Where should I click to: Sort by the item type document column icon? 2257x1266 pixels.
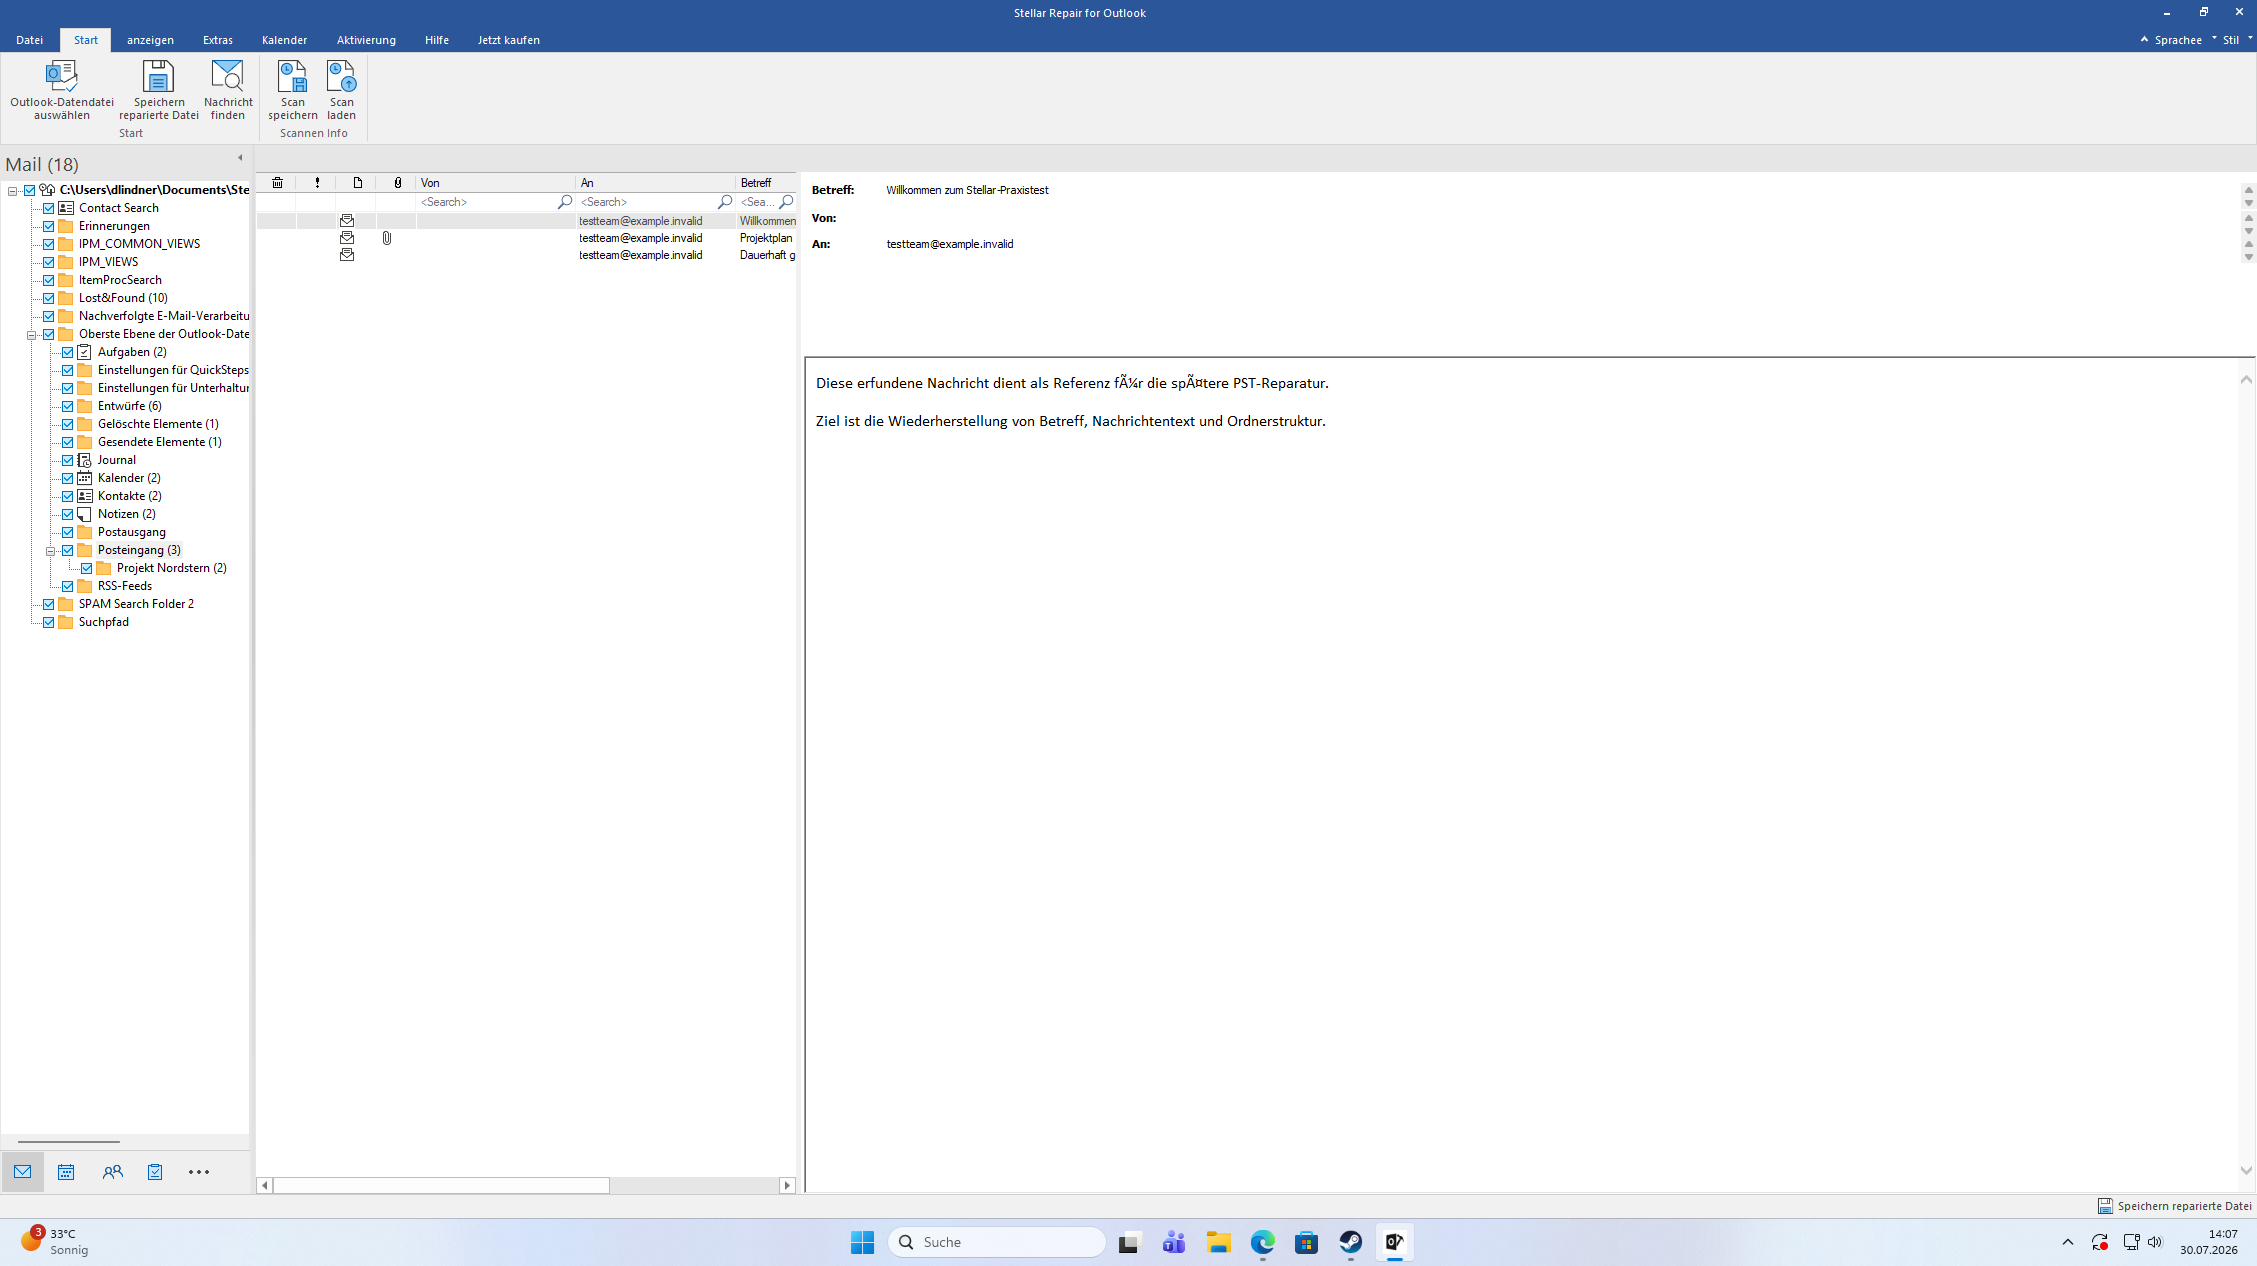[x=357, y=183]
